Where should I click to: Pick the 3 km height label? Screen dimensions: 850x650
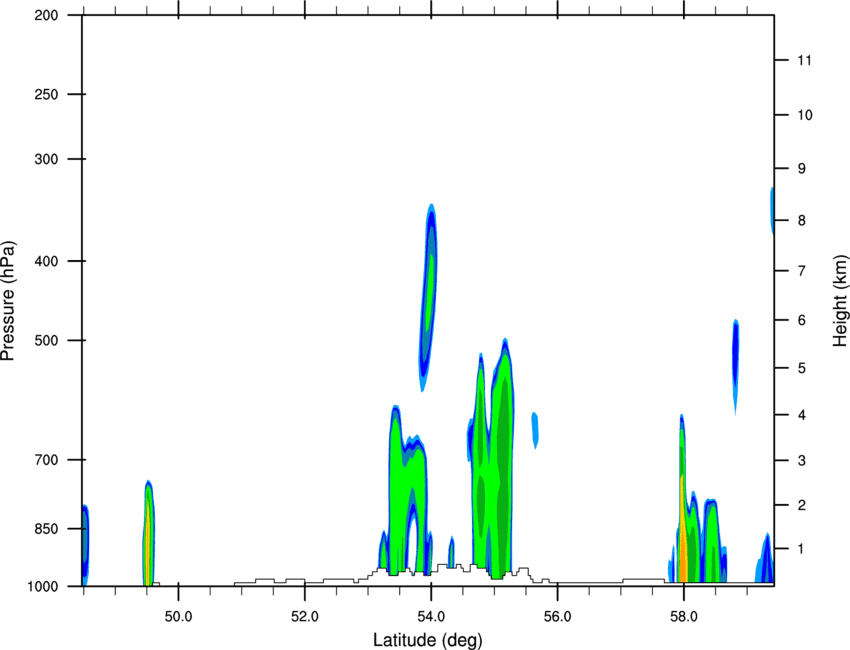click(802, 461)
